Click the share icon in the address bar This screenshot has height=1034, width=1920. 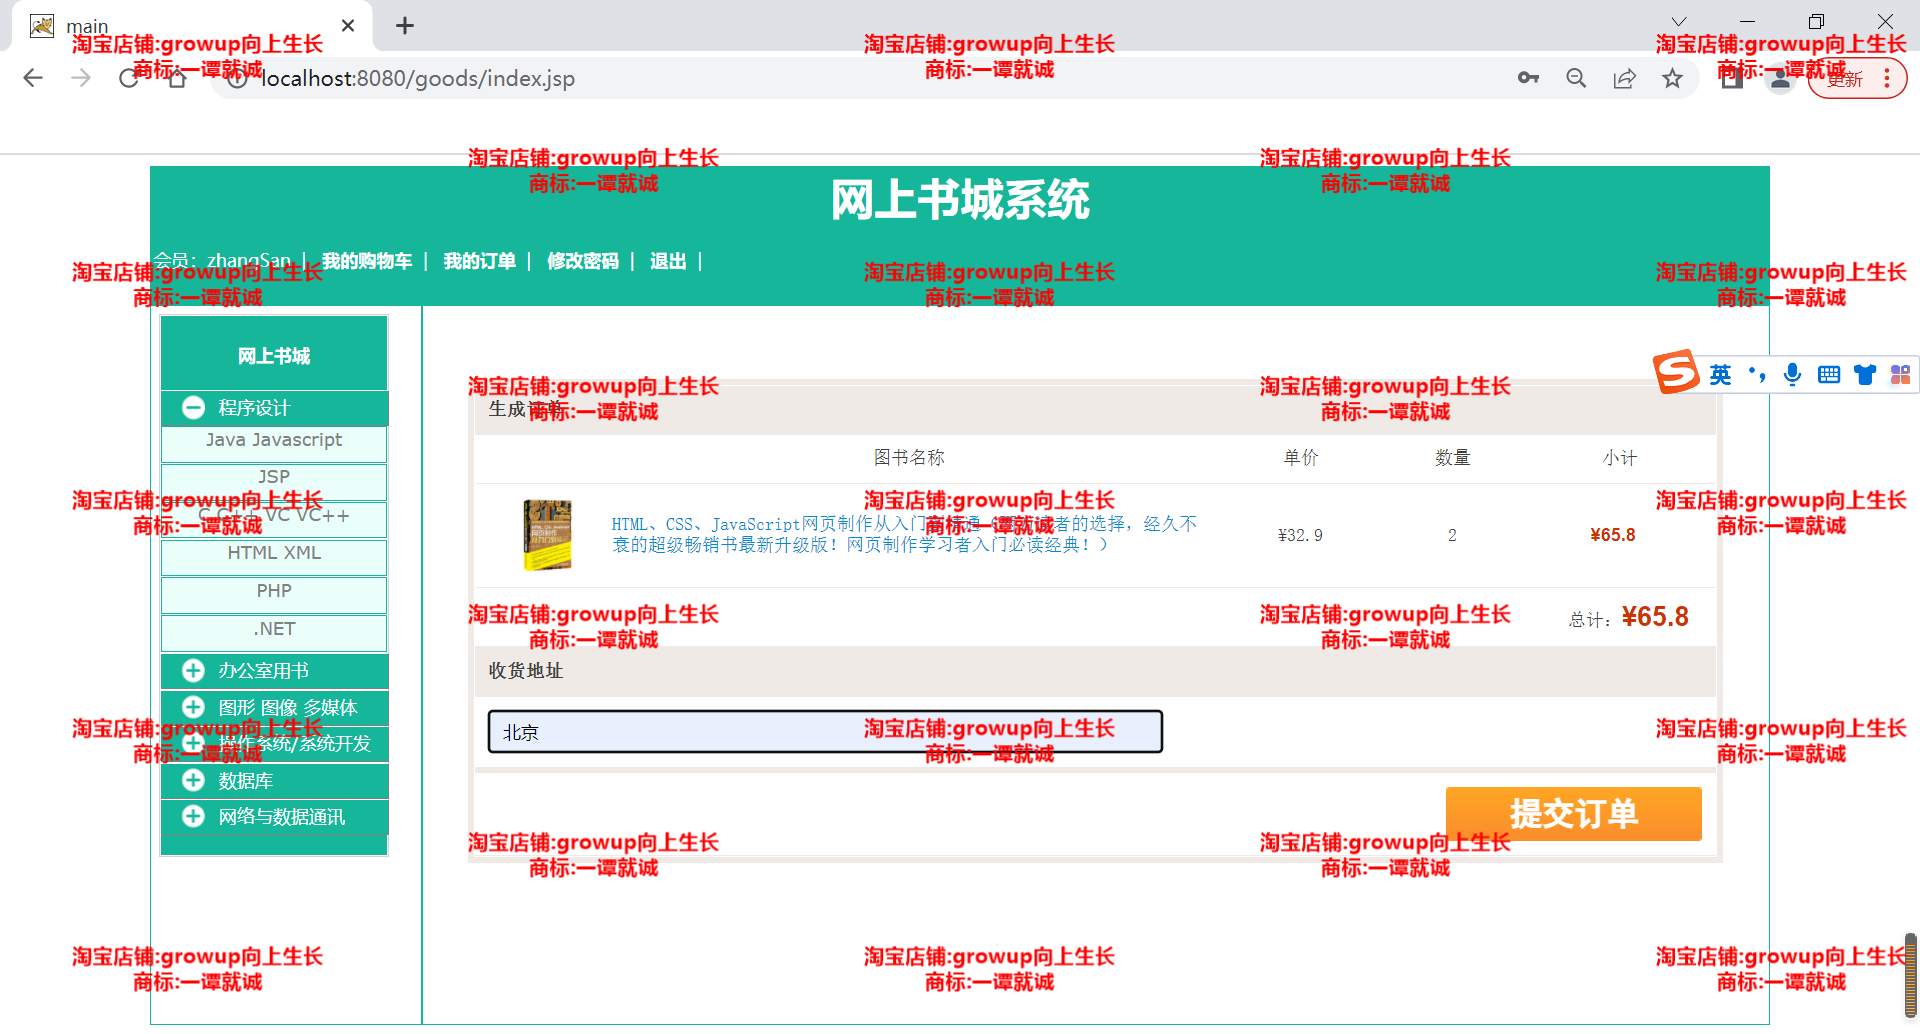[x=1624, y=78]
